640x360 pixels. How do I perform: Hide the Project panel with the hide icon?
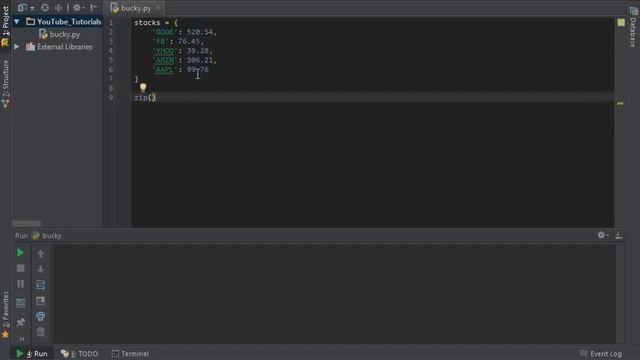click(94, 7)
